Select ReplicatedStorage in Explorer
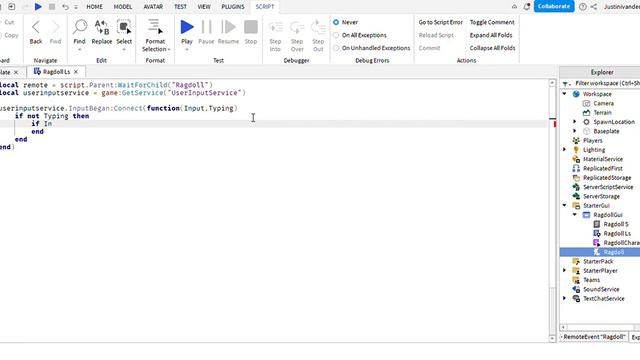 pos(607,178)
